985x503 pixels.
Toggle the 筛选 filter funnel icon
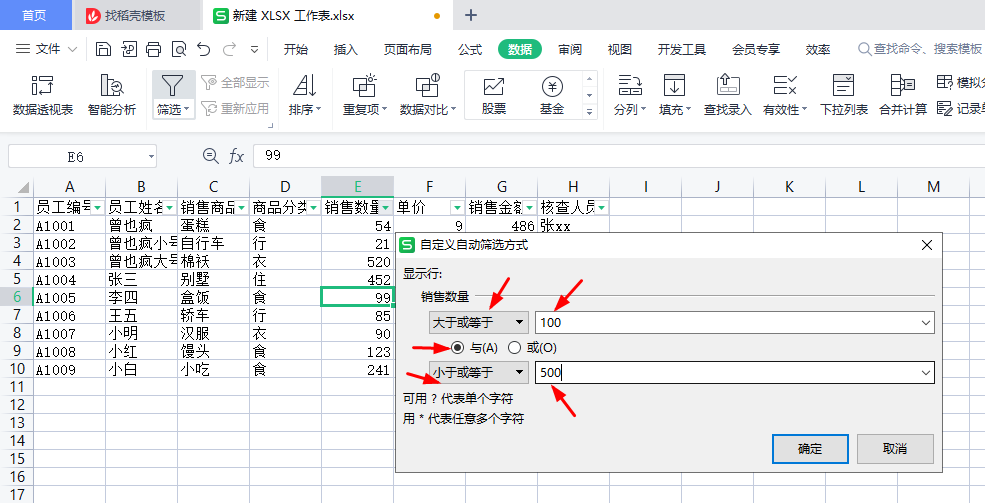pos(171,85)
